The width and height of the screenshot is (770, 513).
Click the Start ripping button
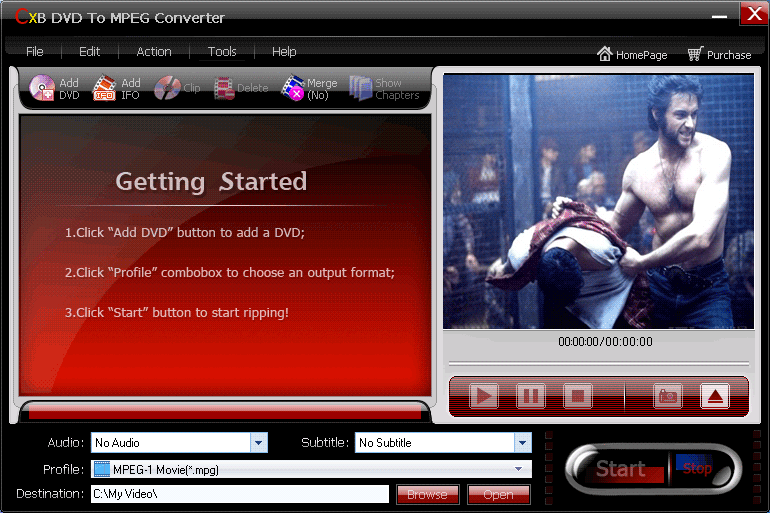click(621, 469)
